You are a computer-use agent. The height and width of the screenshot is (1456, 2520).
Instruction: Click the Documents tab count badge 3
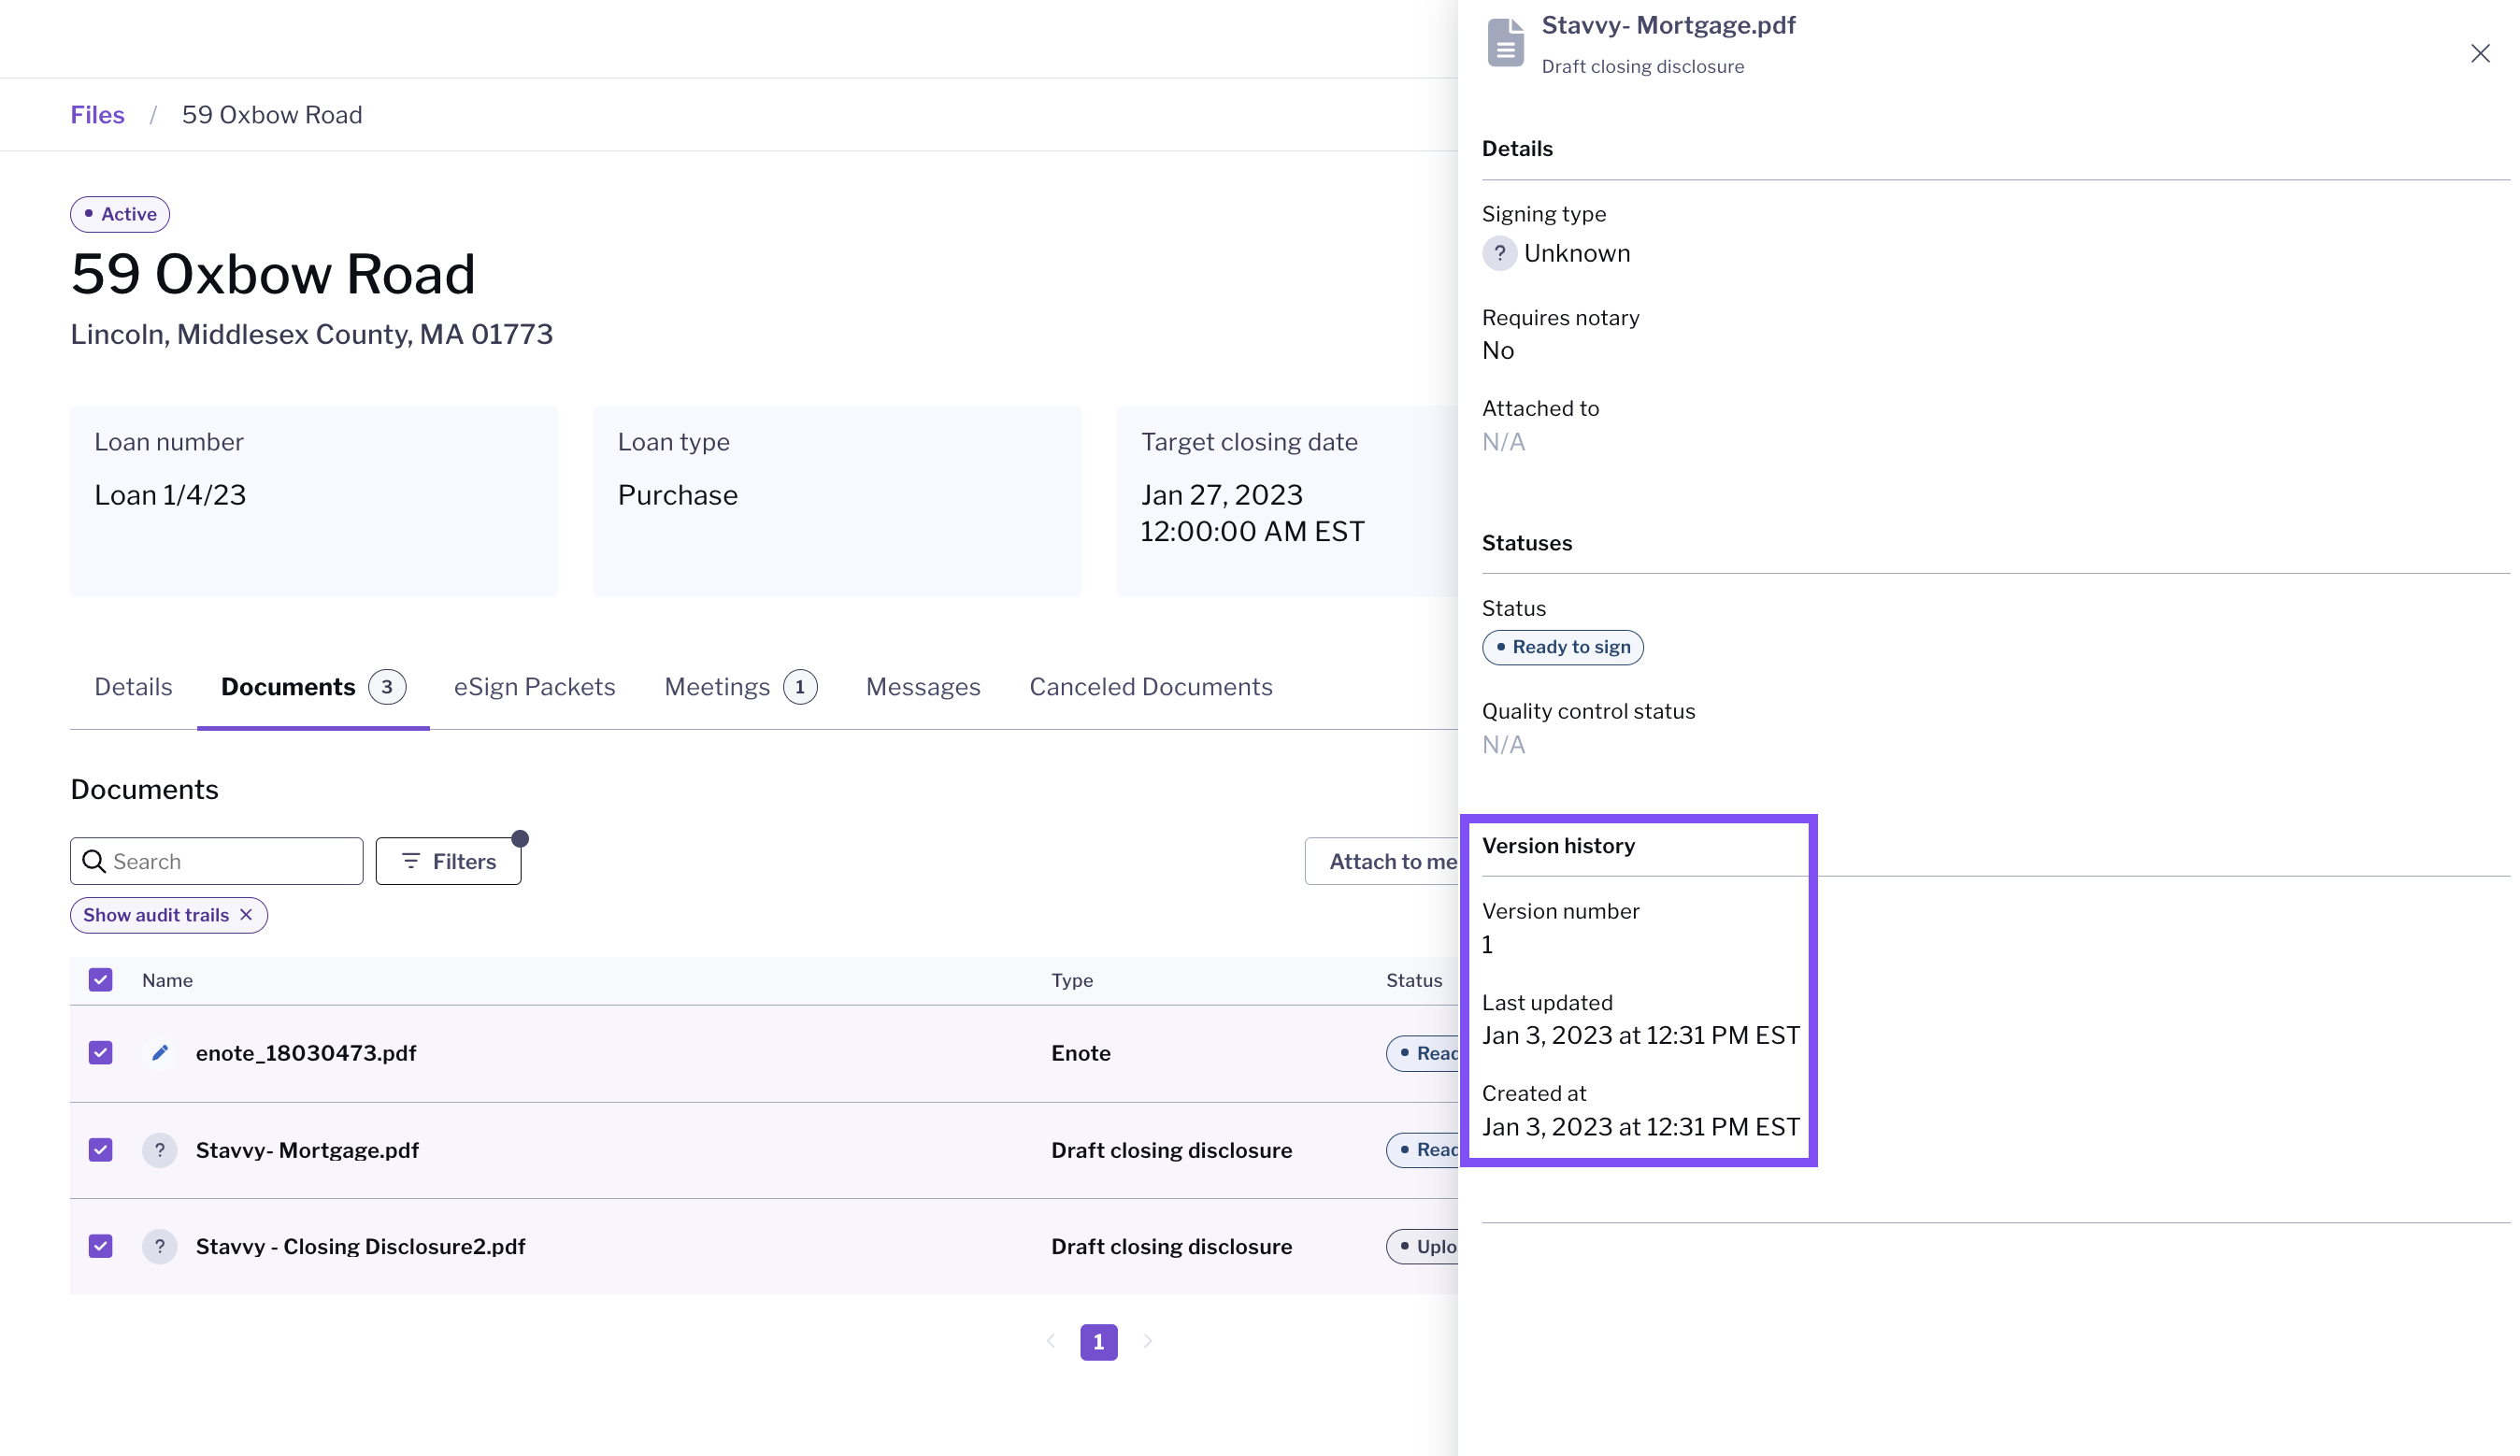point(387,687)
